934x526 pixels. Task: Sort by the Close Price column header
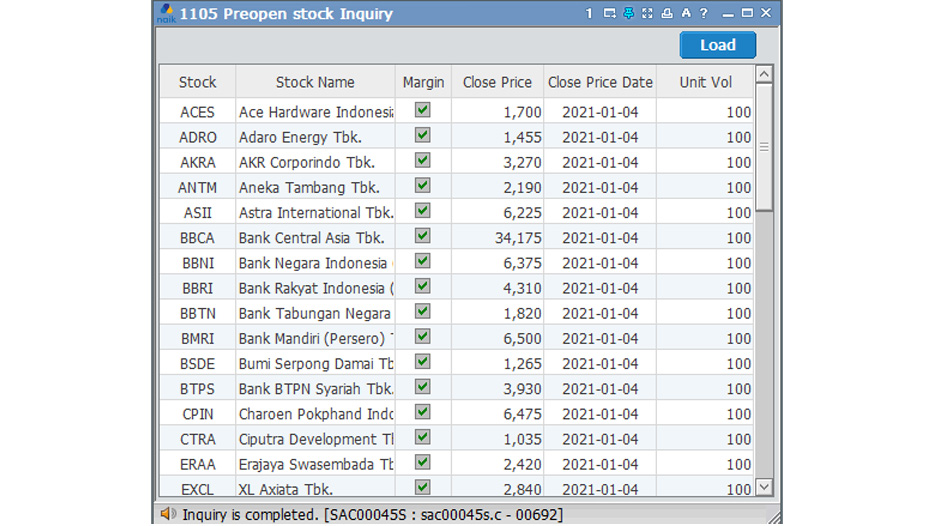click(497, 82)
